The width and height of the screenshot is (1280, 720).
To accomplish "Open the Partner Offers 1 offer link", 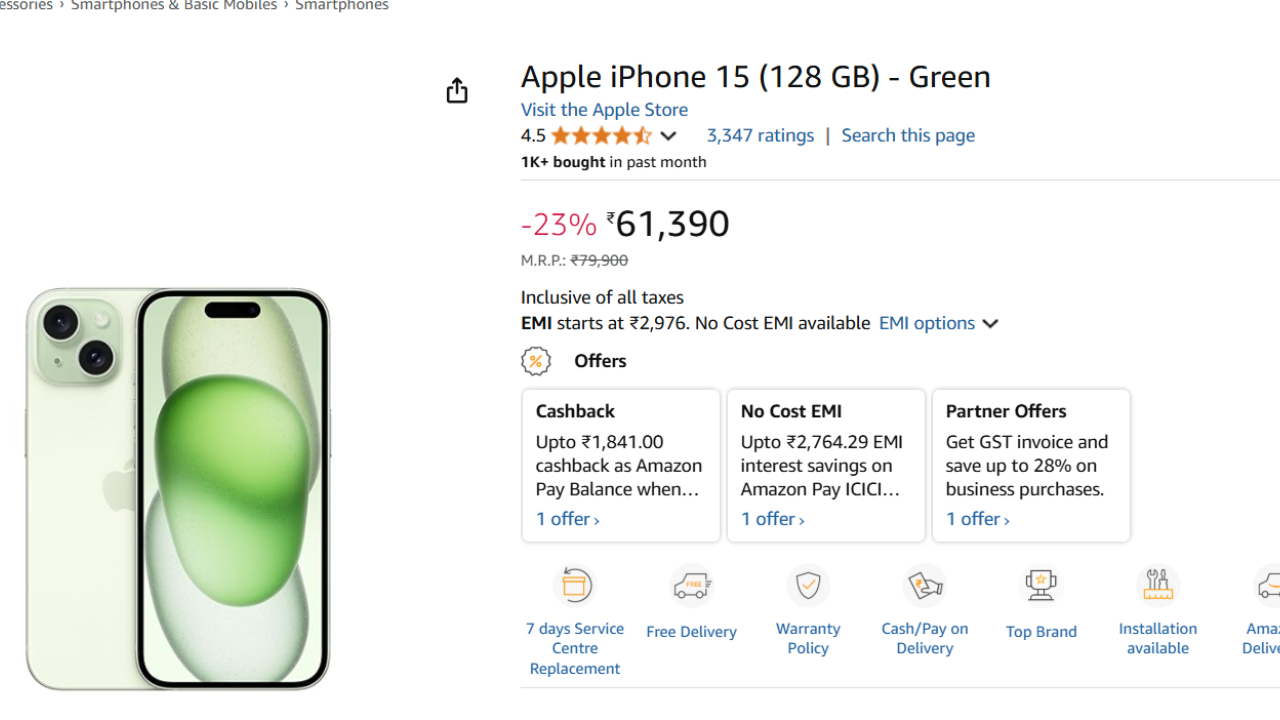I will tap(977, 519).
